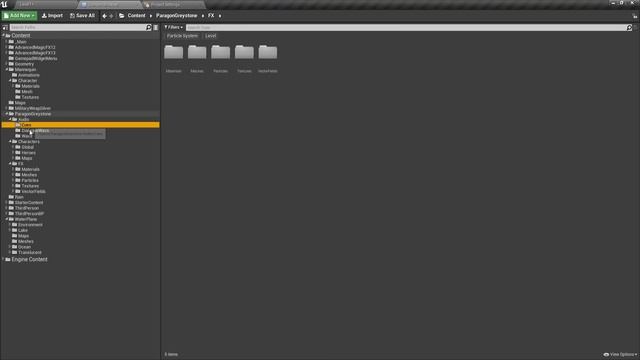Click the Unreal Engine logo icon
Image resolution: width=640 pixels, height=360 pixels.
[4, 4]
